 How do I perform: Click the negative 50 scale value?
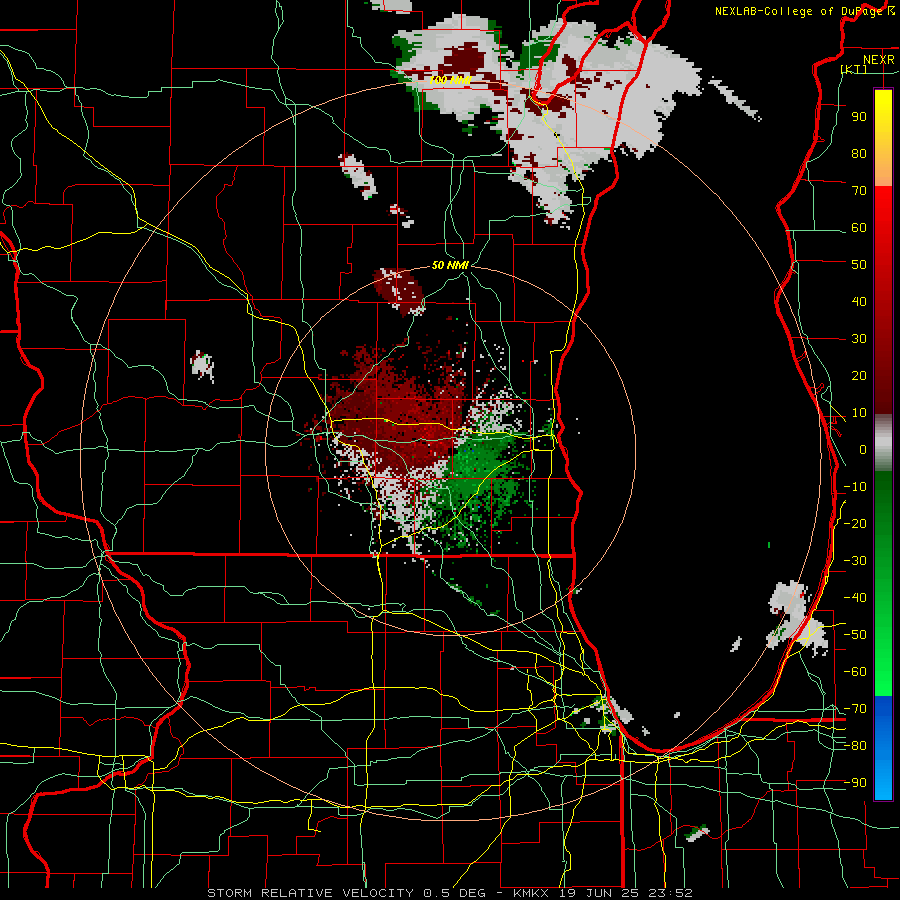click(x=855, y=635)
